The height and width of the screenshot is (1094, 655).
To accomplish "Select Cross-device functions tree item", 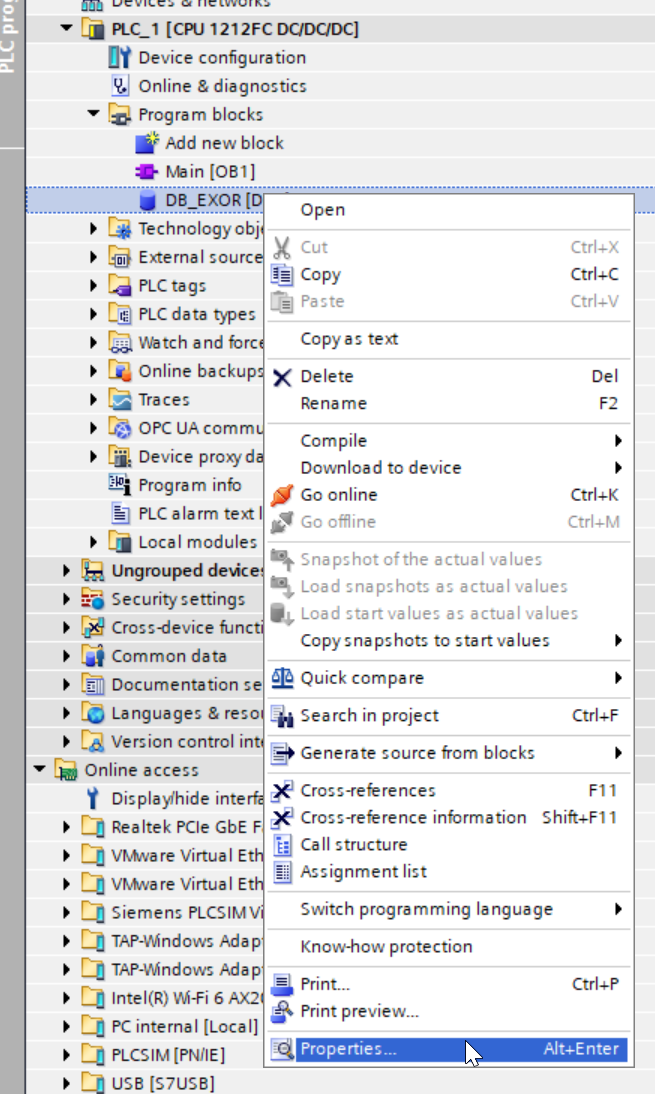I will tap(187, 628).
